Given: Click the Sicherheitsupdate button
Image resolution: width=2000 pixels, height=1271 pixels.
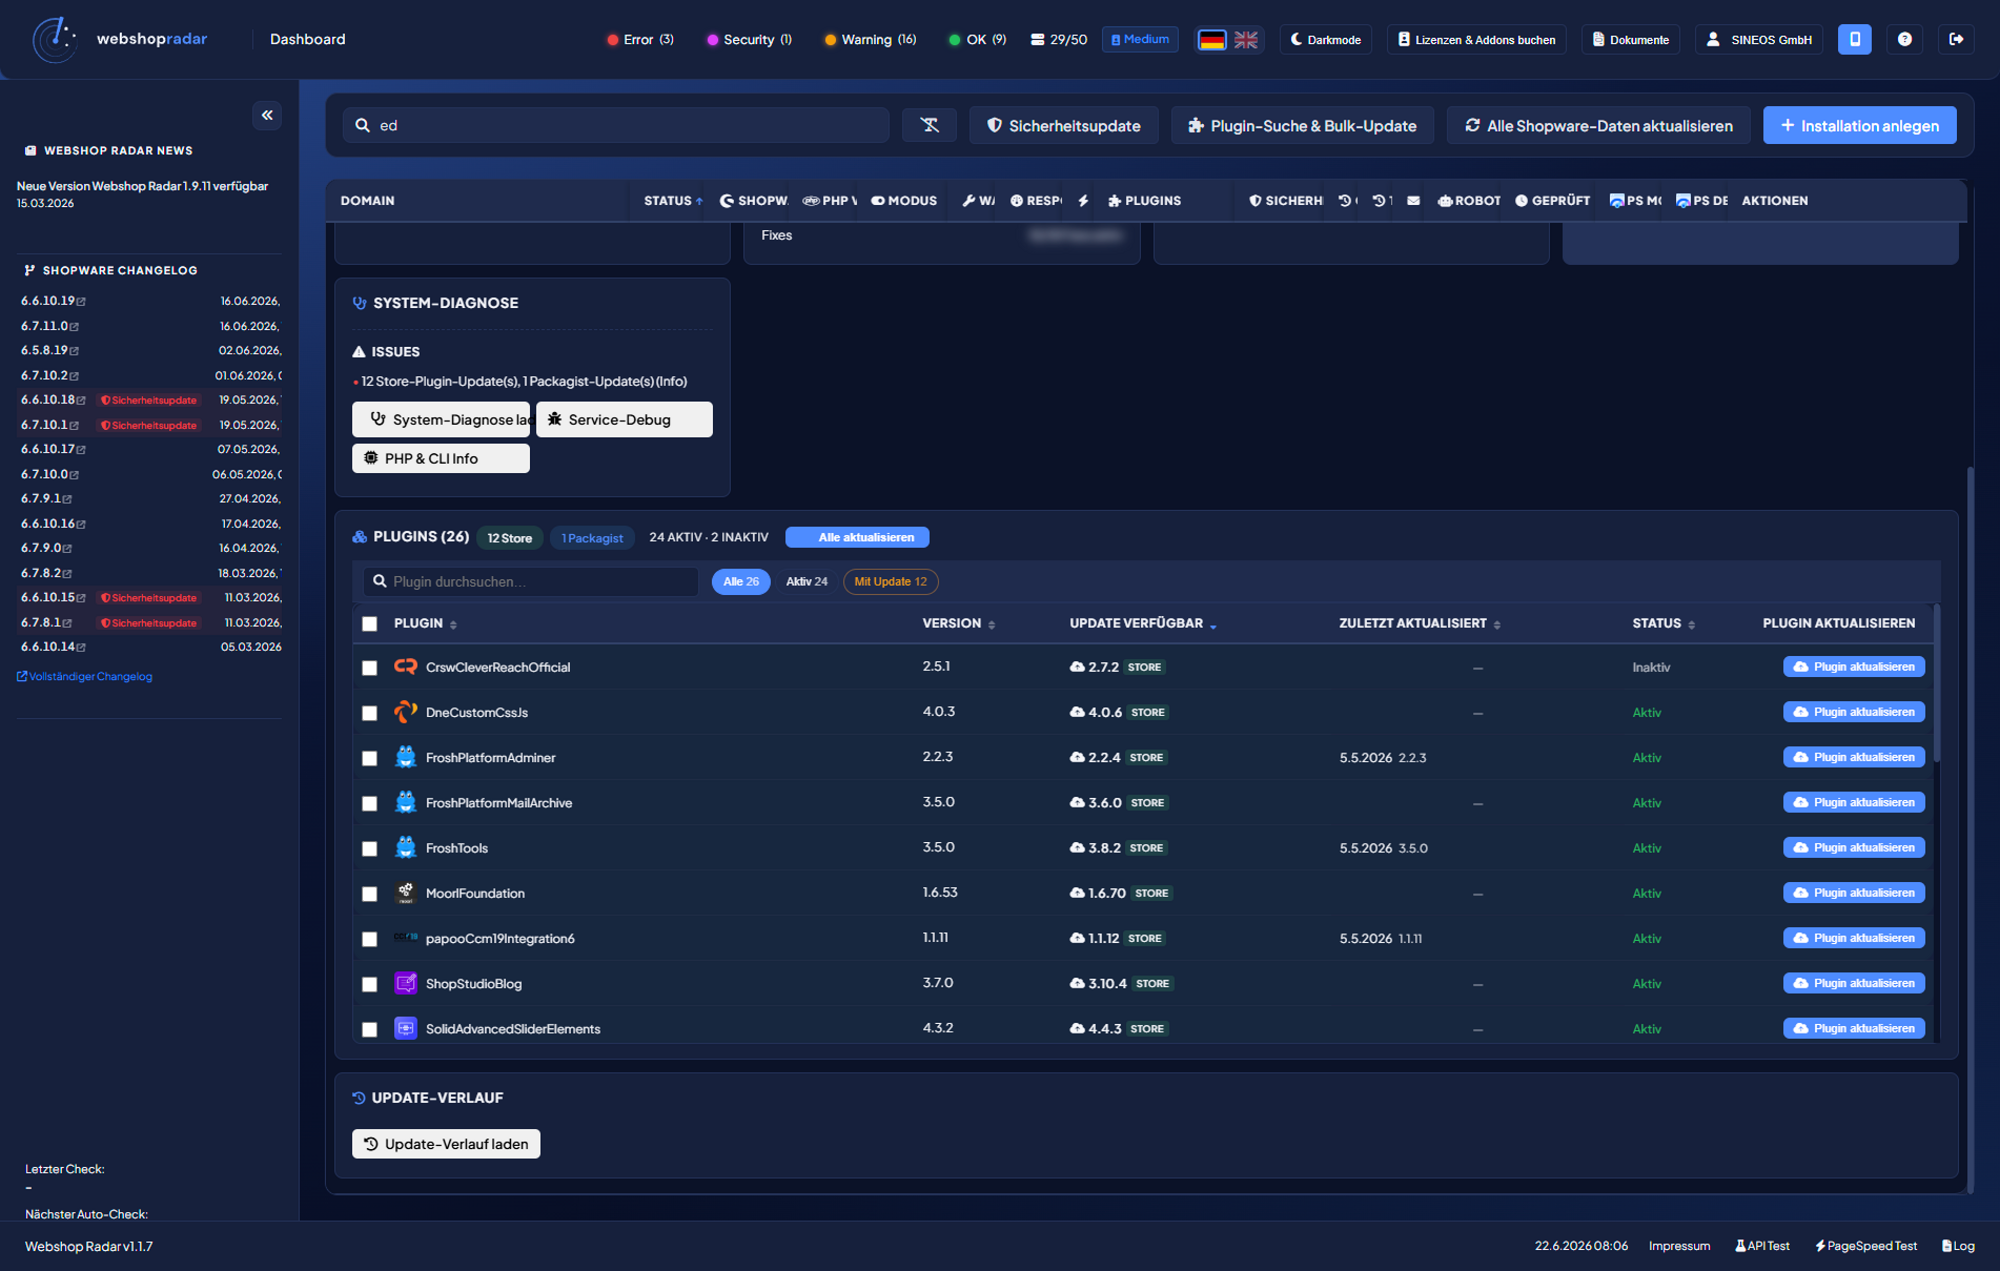Looking at the screenshot, I should [x=1064, y=126].
